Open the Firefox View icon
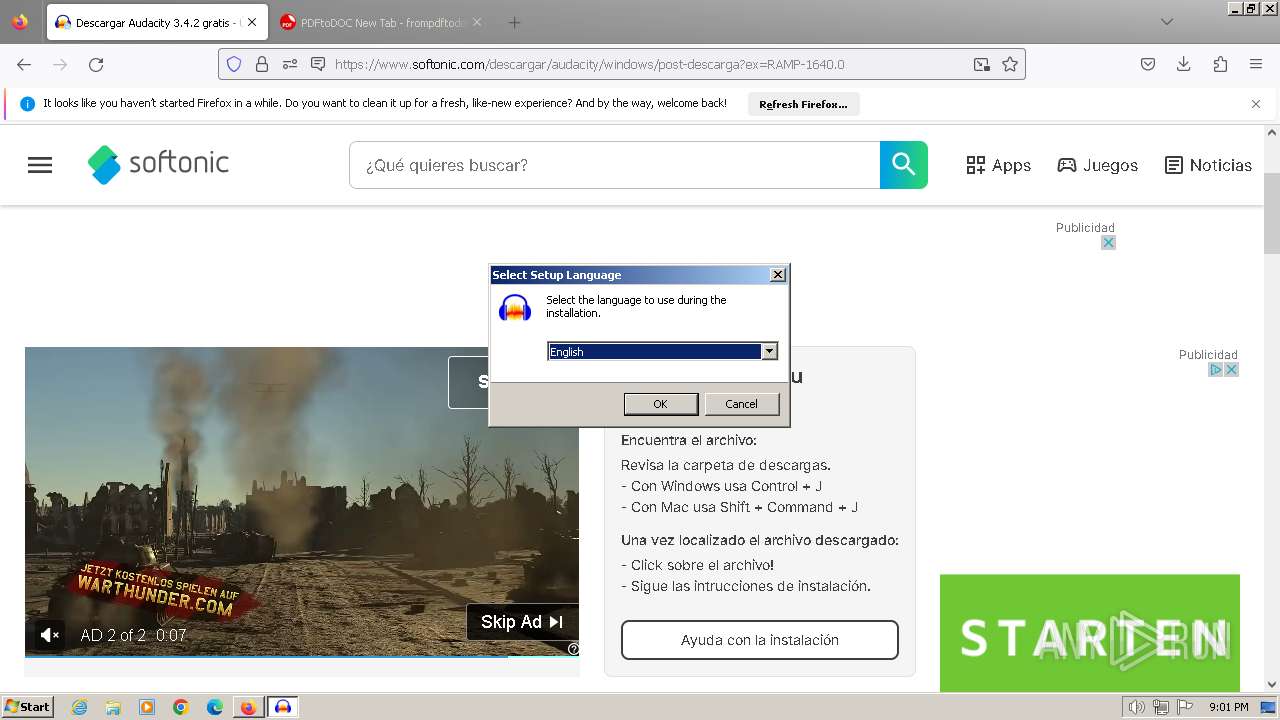 click(x=20, y=22)
